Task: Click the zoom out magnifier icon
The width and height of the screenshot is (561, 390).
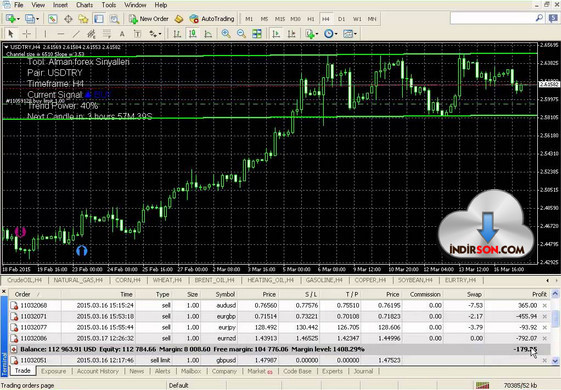Action: tap(242, 34)
